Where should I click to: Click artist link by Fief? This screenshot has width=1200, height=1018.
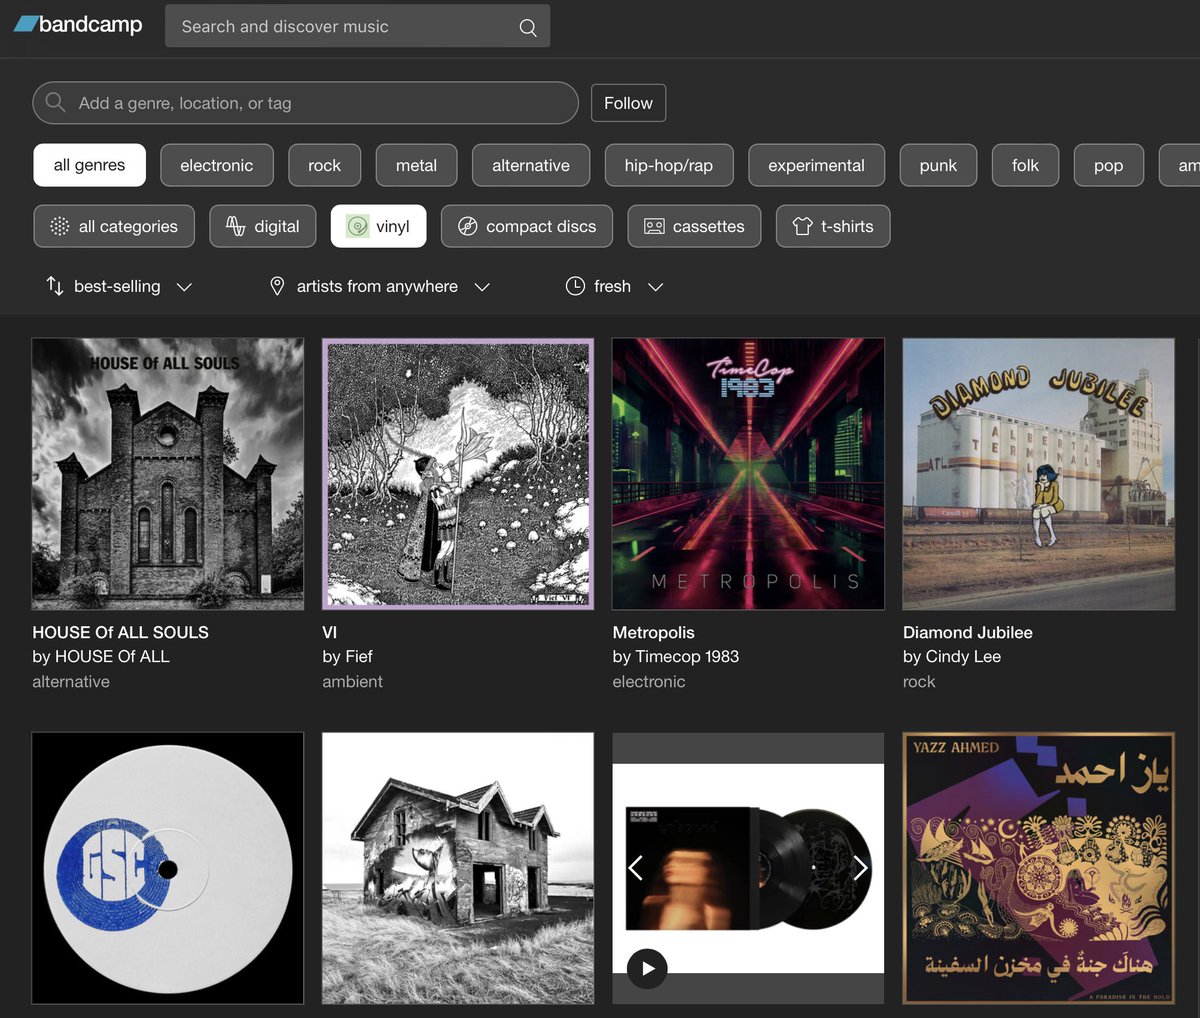[347, 656]
